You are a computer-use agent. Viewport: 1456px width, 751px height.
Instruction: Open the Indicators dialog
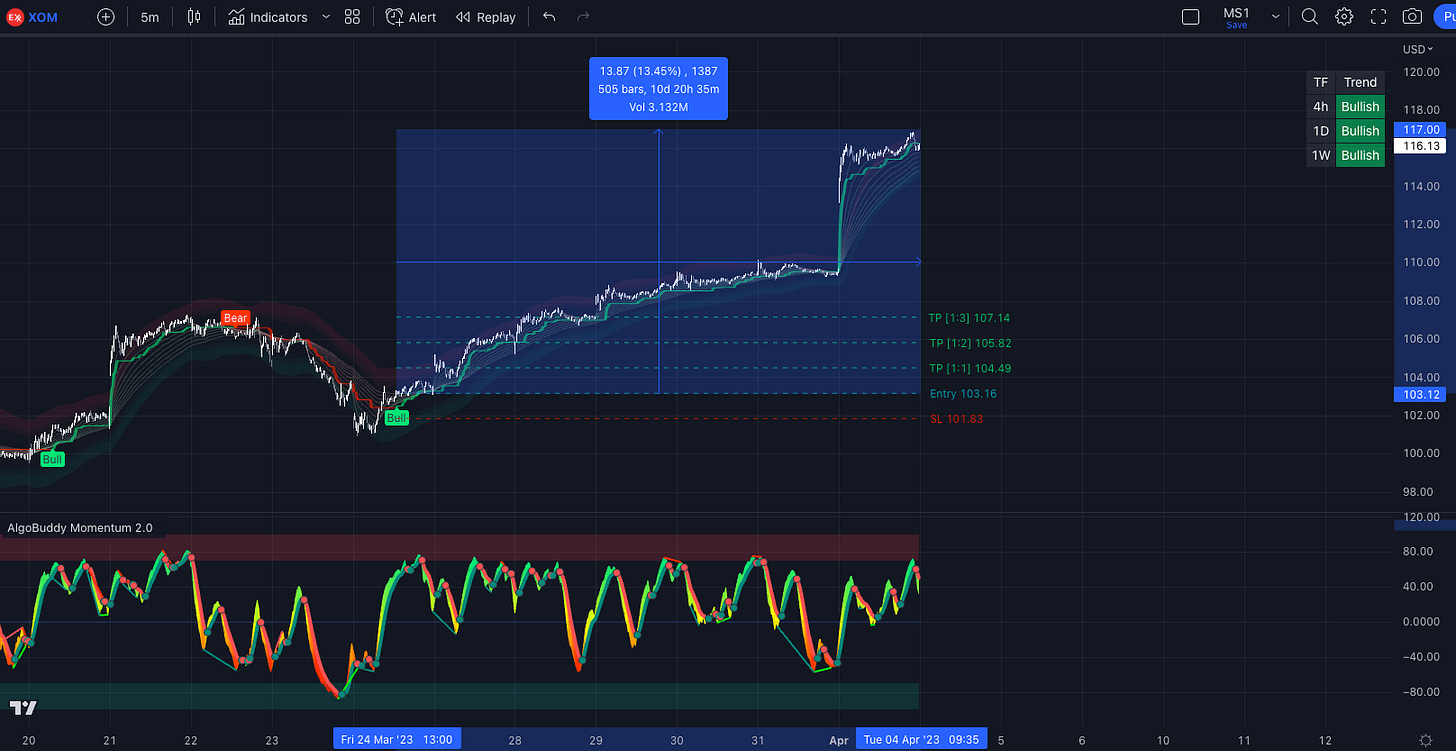[x=267, y=17]
